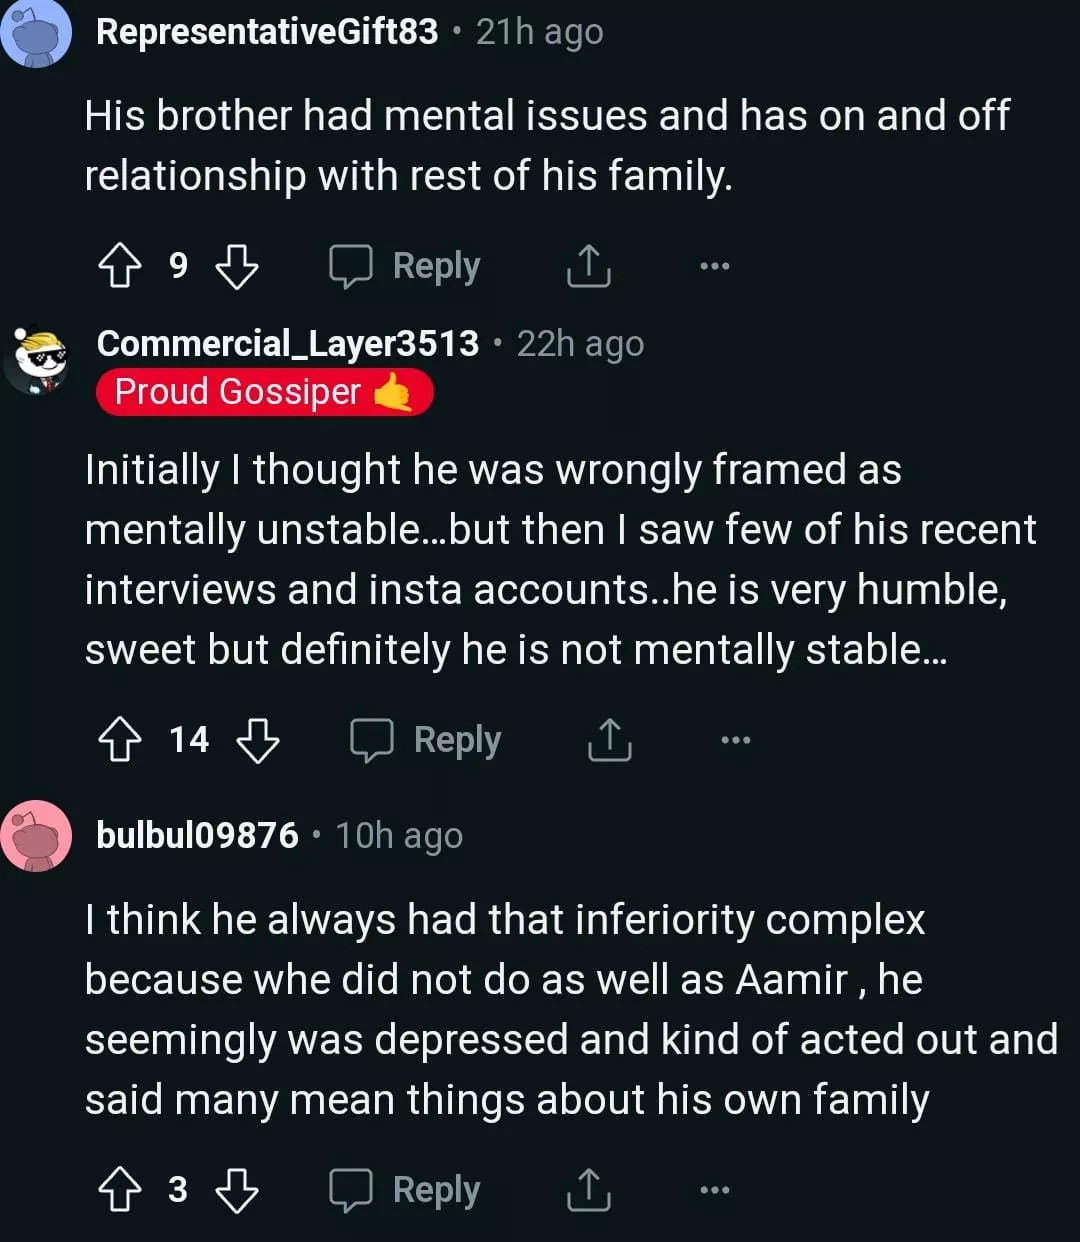Open more options for Commercial_Layer3513's comment

coord(735,741)
